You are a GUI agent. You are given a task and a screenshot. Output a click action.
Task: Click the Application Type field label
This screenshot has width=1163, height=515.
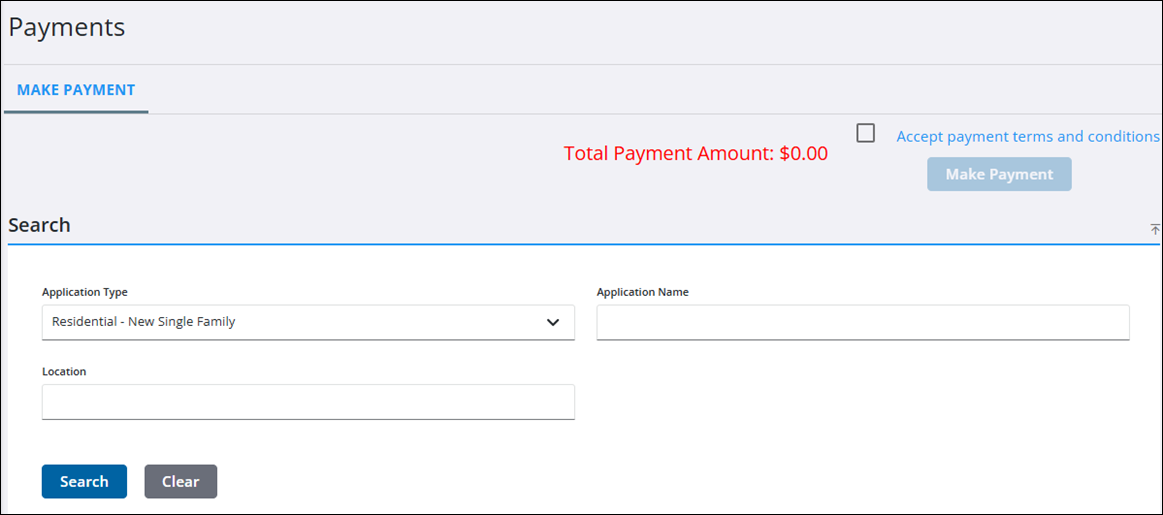coord(85,292)
